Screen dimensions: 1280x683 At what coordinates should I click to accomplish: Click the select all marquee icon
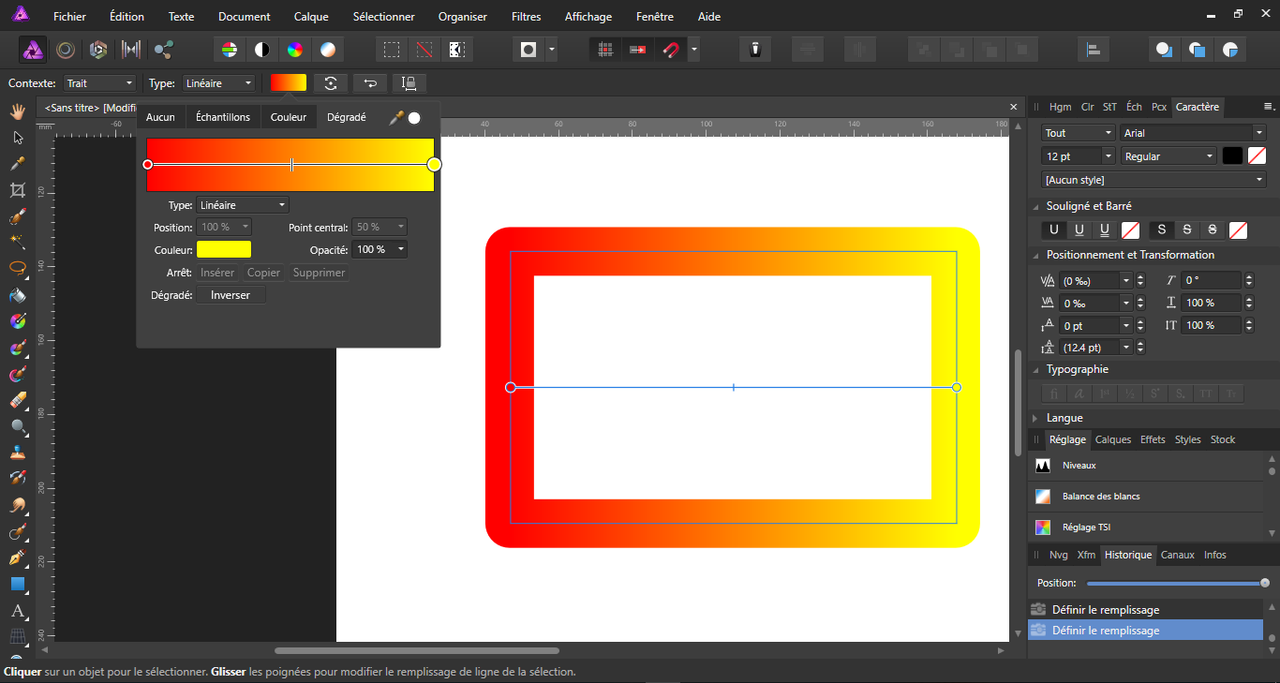tap(392, 49)
